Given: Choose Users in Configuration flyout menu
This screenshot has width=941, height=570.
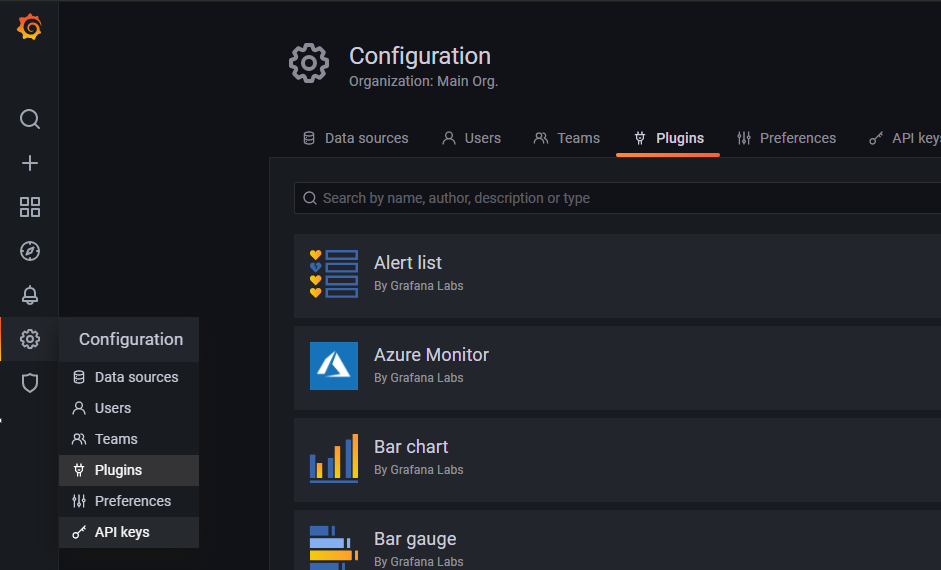Looking at the screenshot, I should click(x=128, y=408).
